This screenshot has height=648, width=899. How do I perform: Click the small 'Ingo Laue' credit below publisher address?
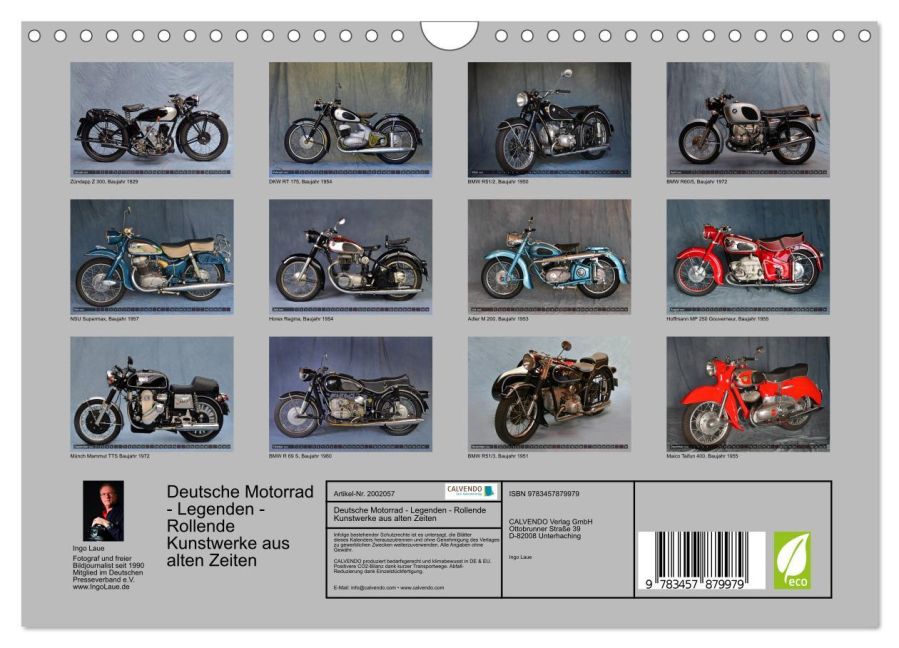coord(520,557)
